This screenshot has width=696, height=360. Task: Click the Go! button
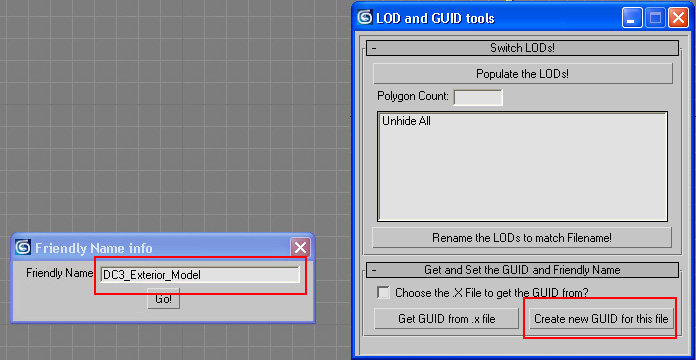click(163, 299)
